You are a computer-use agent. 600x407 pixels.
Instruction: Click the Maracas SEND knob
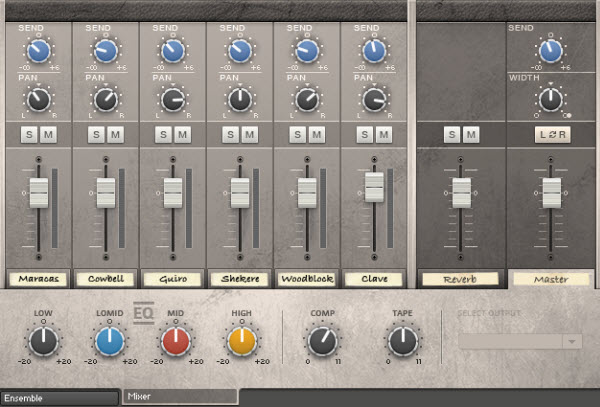point(39,51)
